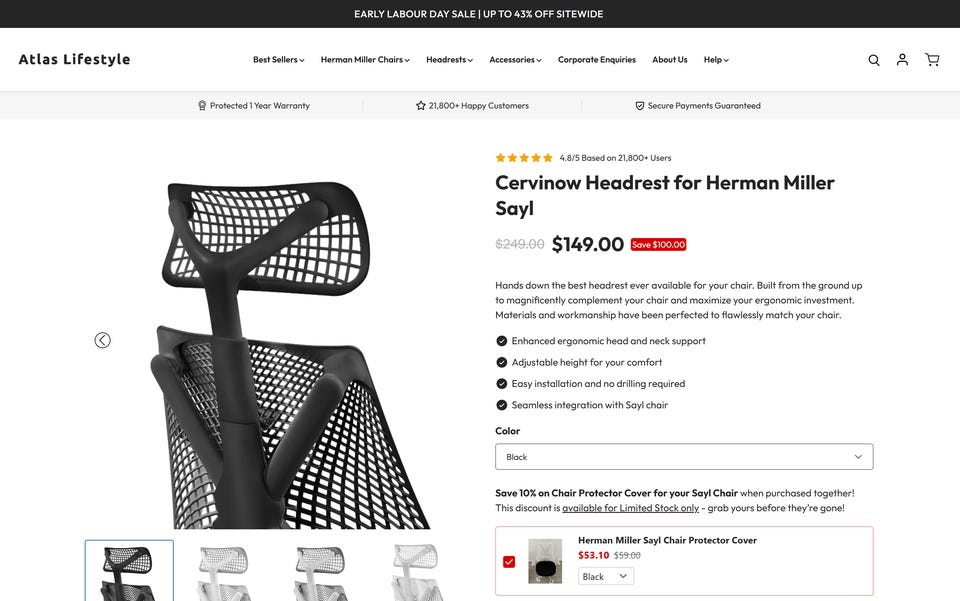Screen dimensions: 960x601
Task: Click the Atlas Lifestyle logo
Action: [x=75, y=59]
